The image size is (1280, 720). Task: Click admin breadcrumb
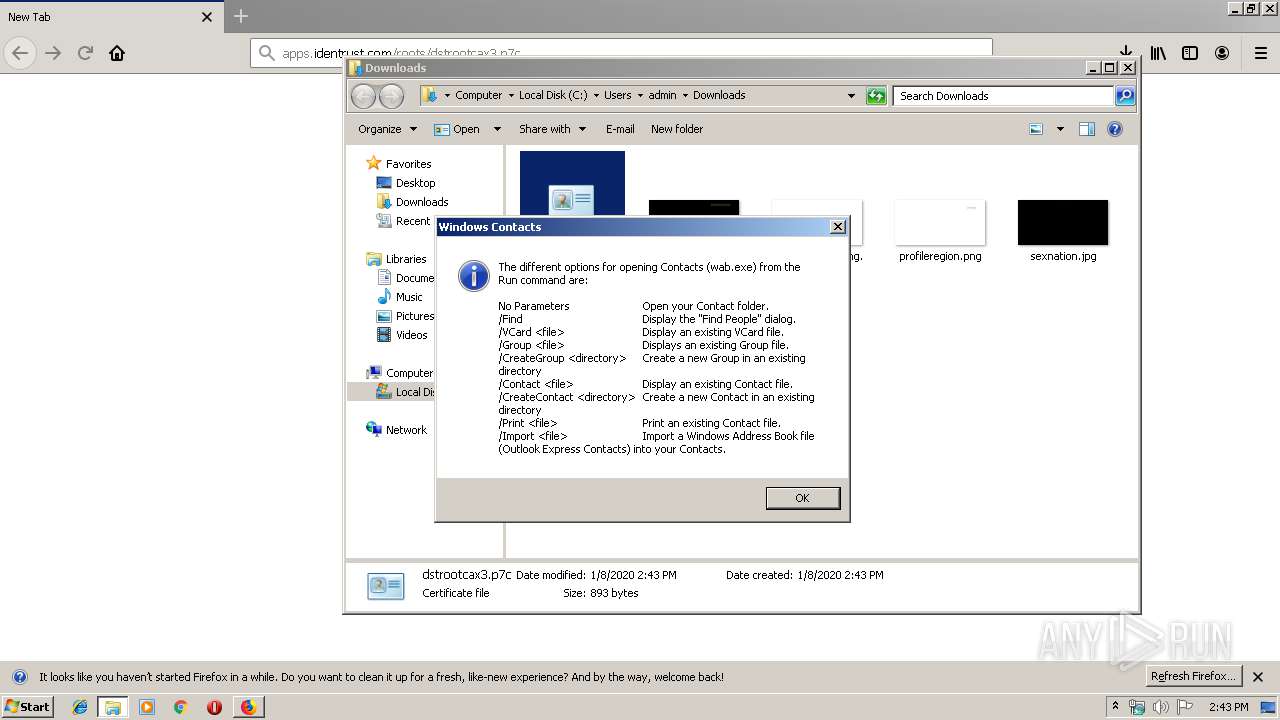point(662,96)
